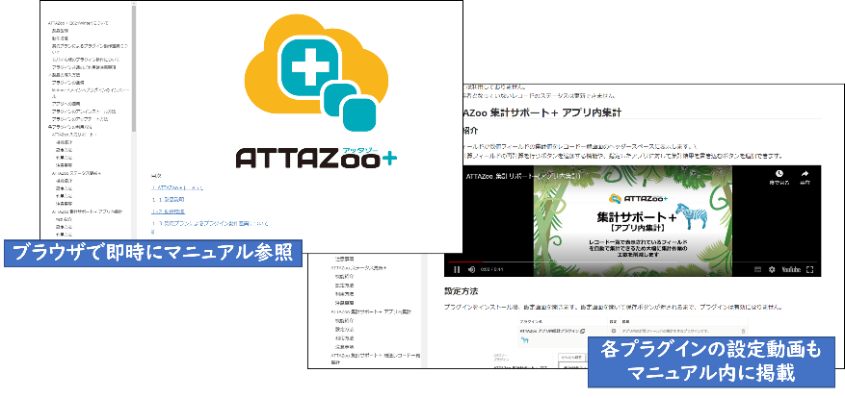Open table-of-contents link 1.3 about plugin contracts
This screenshot has width=845, height=398.
209,223
